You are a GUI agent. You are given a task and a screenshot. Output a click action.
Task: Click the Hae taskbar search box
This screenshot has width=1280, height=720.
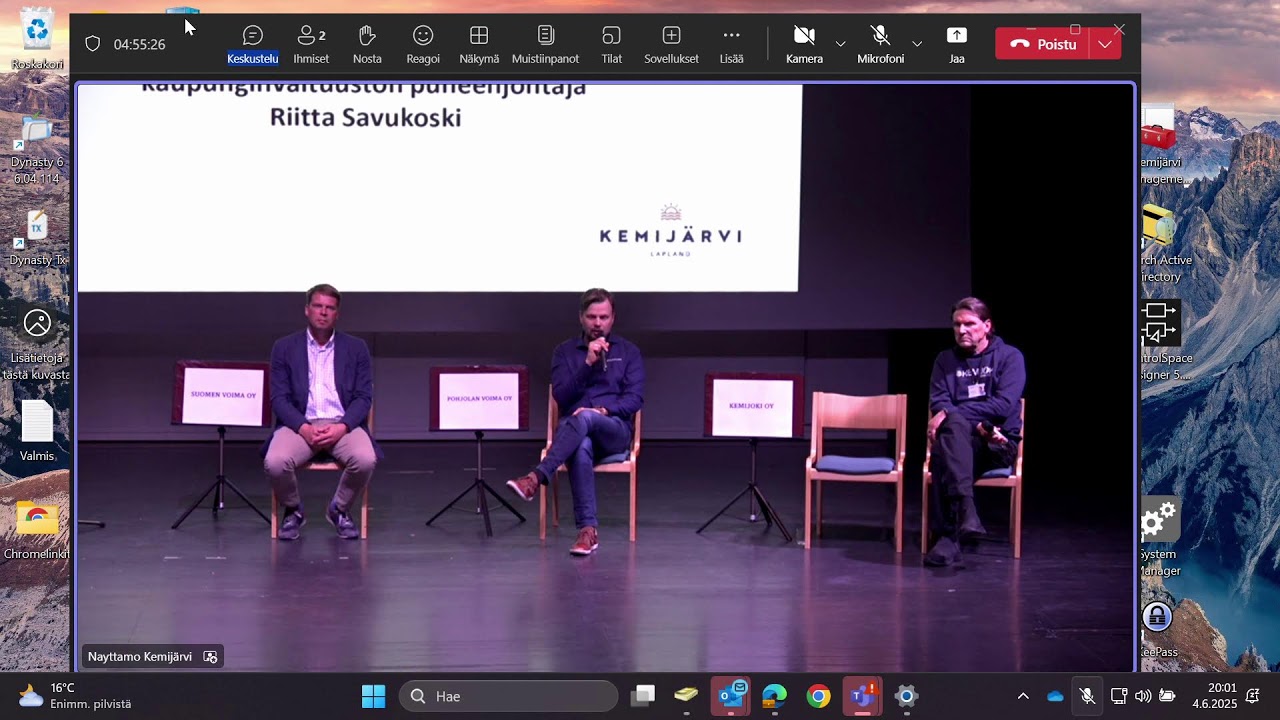point(509,696)
